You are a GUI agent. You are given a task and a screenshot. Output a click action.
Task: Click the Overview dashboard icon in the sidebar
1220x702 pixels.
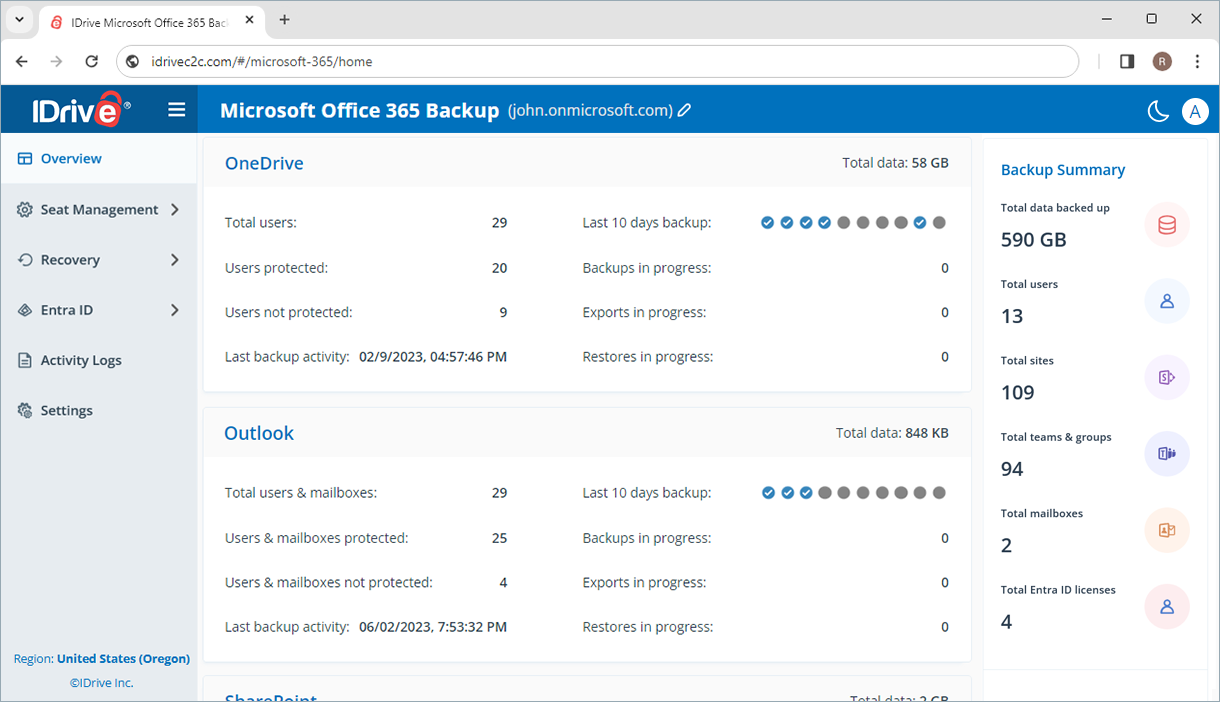pos(25,159)
